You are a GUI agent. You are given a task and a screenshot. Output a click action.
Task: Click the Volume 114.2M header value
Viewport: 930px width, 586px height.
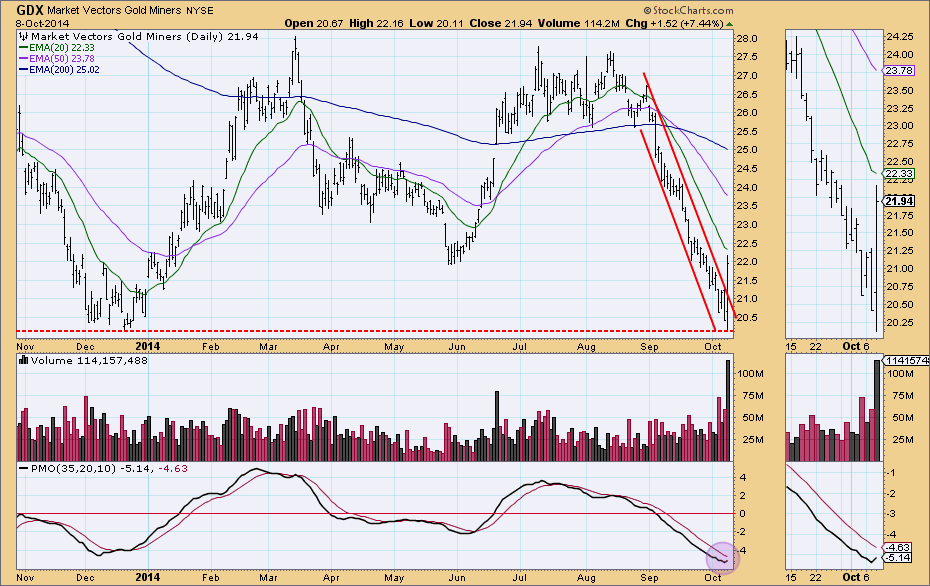[x=579, y=24]
